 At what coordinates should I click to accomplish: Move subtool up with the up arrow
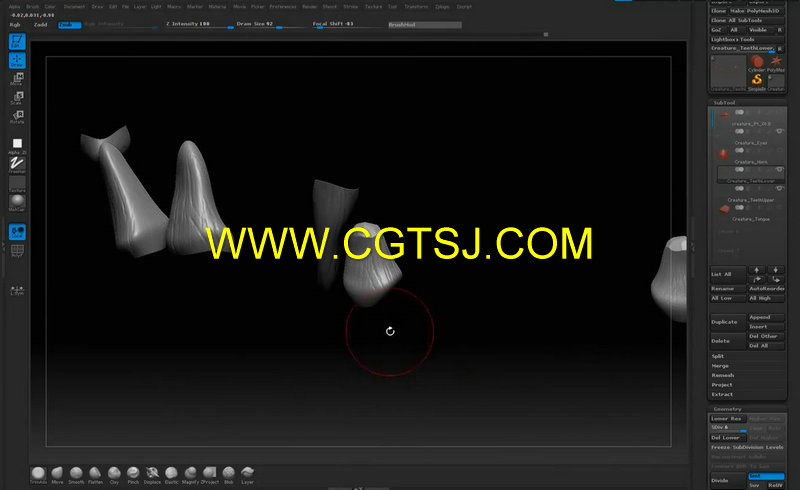pos(757,270)
